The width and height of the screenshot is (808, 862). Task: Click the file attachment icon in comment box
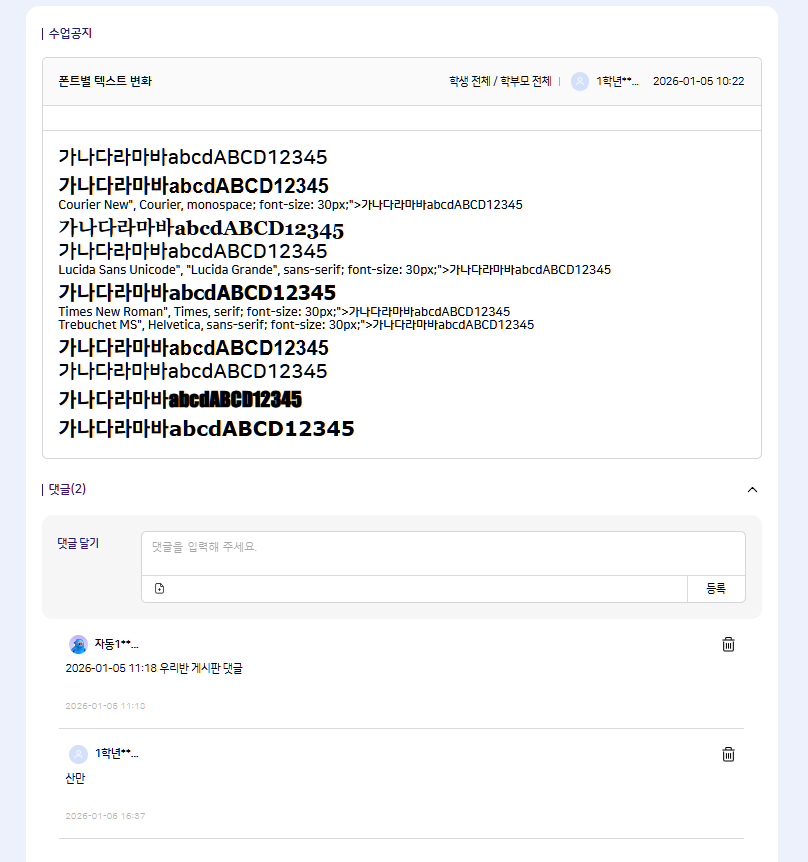tap(160, 589)
